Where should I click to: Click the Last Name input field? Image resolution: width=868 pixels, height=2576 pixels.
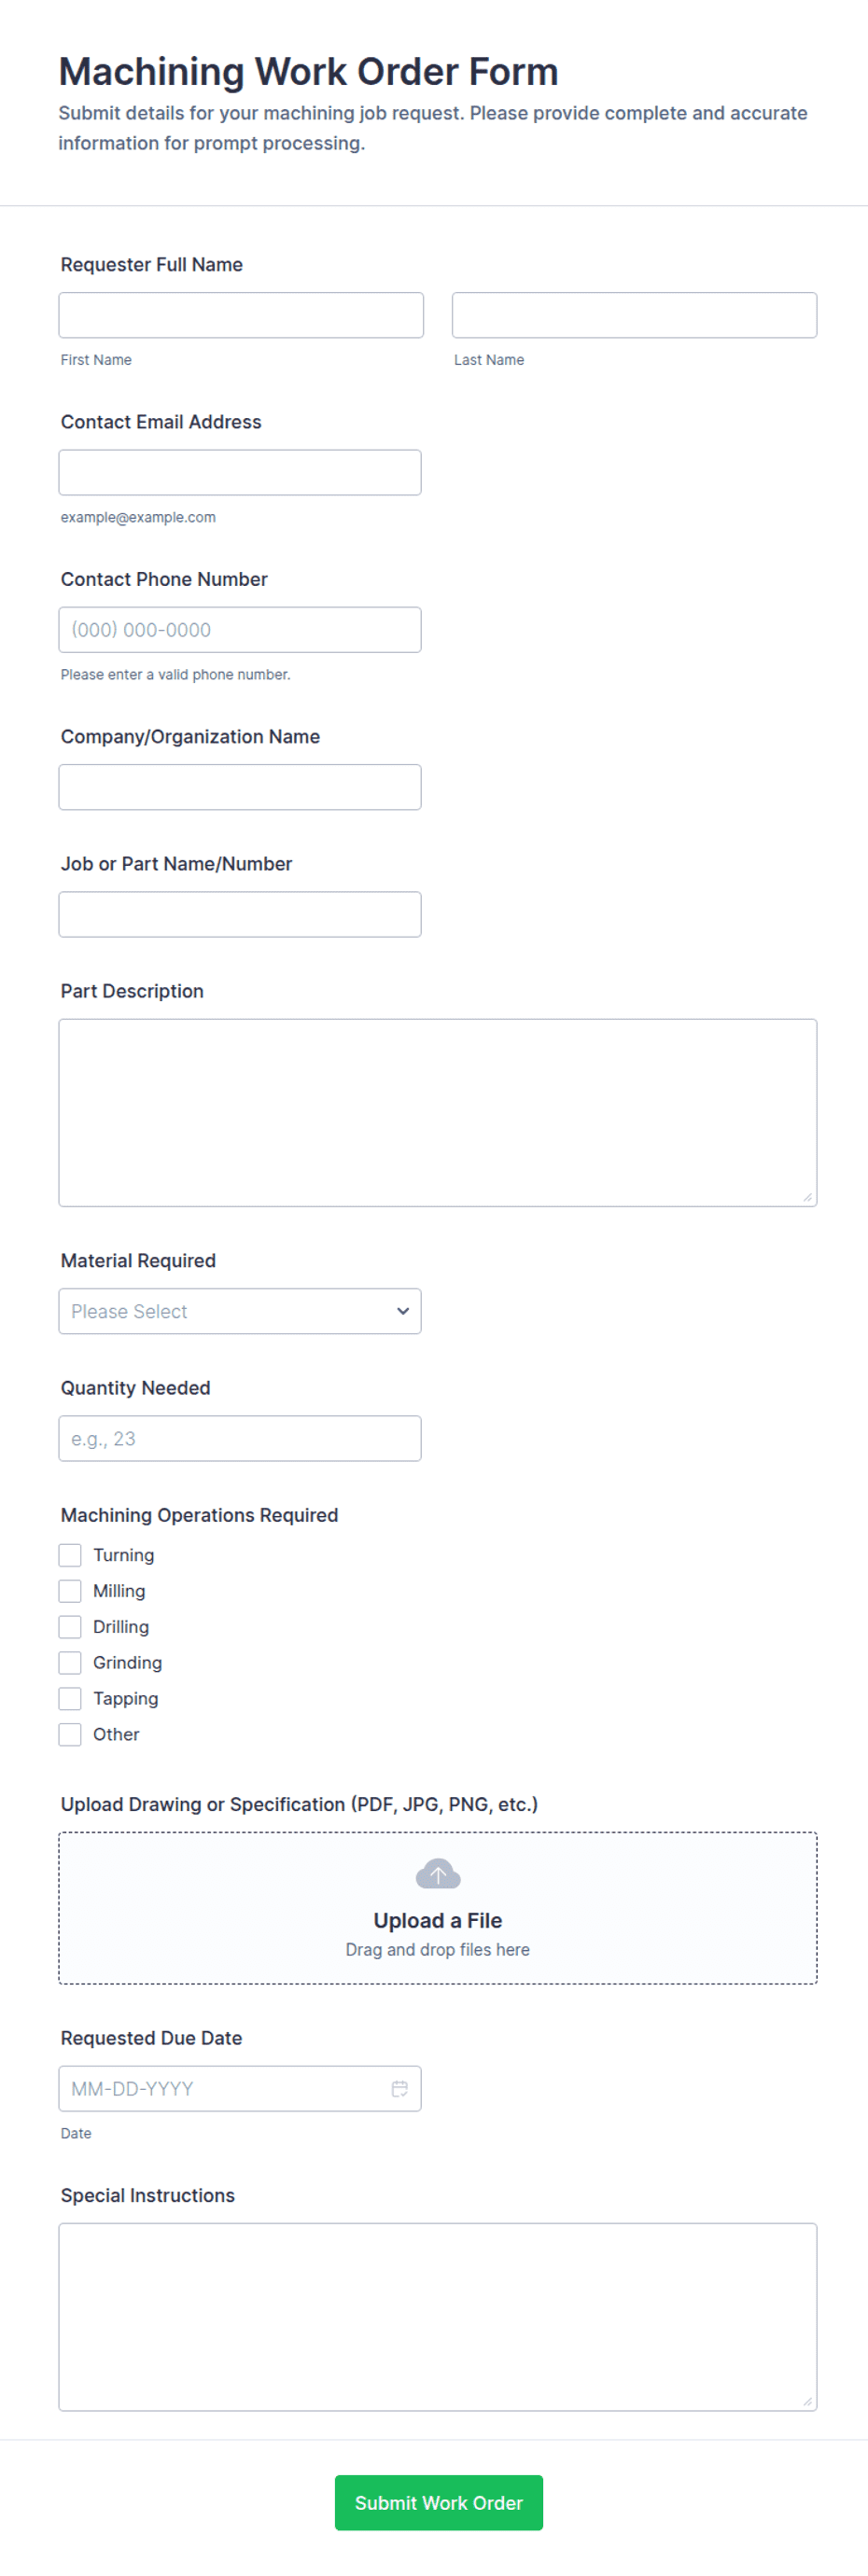pos(634,314)
